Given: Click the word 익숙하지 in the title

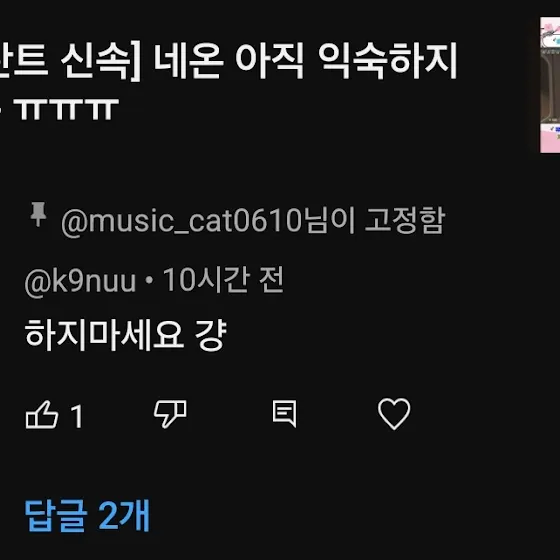Looking at the screenshot, I should (388, 60).
